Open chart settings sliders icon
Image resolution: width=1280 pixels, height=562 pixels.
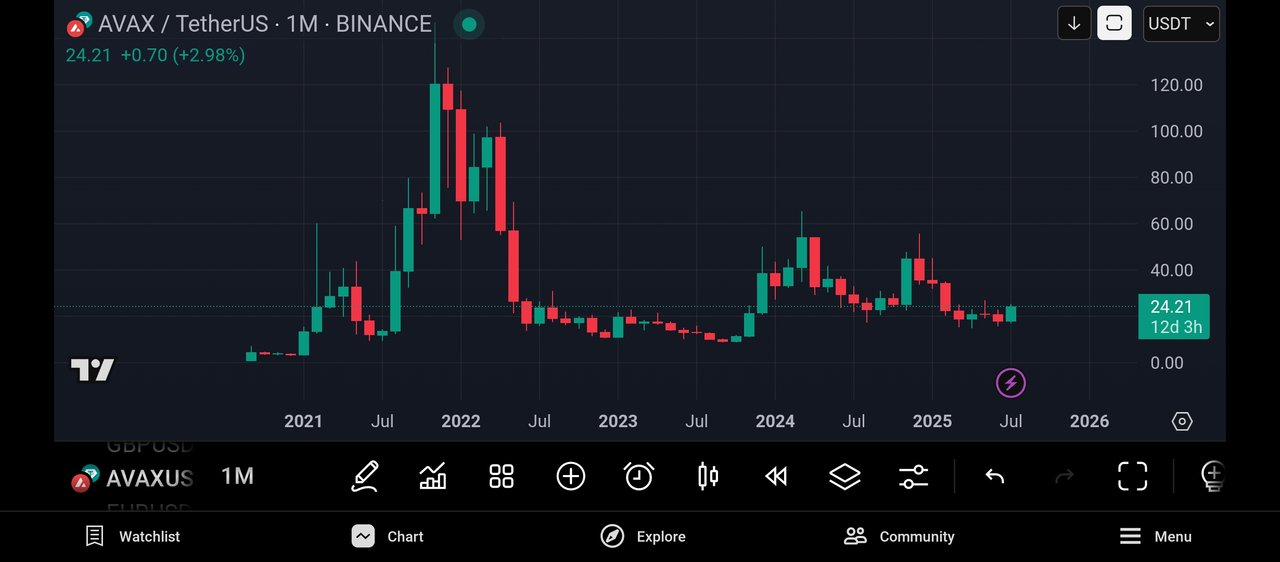913,477
